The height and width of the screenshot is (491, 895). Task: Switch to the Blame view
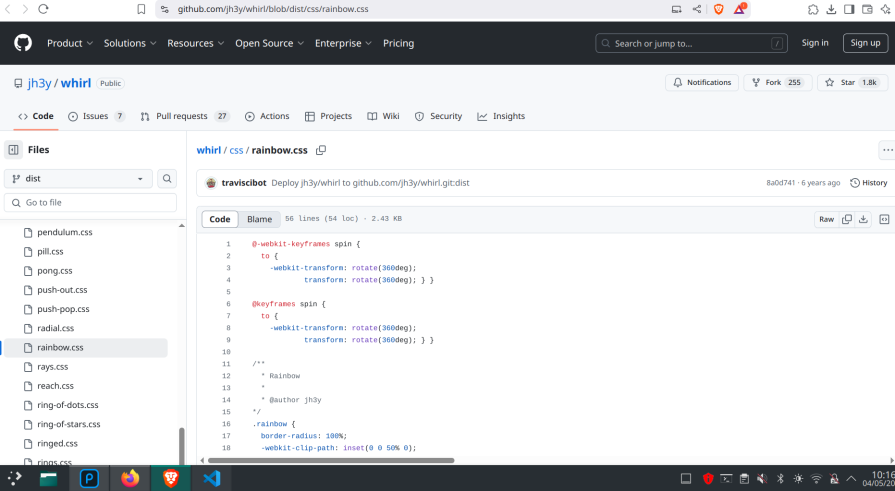tap(259, 219)
